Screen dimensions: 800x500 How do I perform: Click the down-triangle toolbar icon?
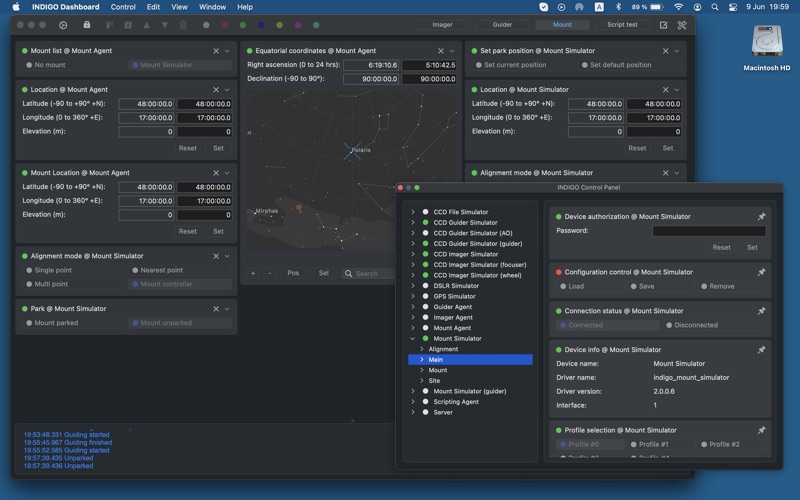[165, 25]
